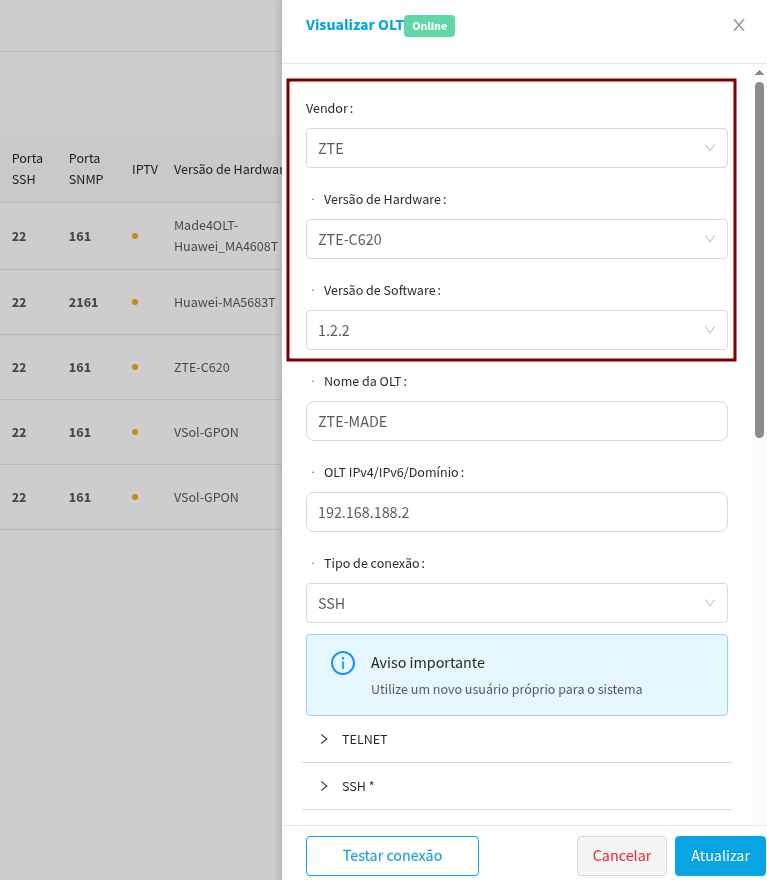Click IPTV status dot in ZTE-C620 row

tap(135, 367)
